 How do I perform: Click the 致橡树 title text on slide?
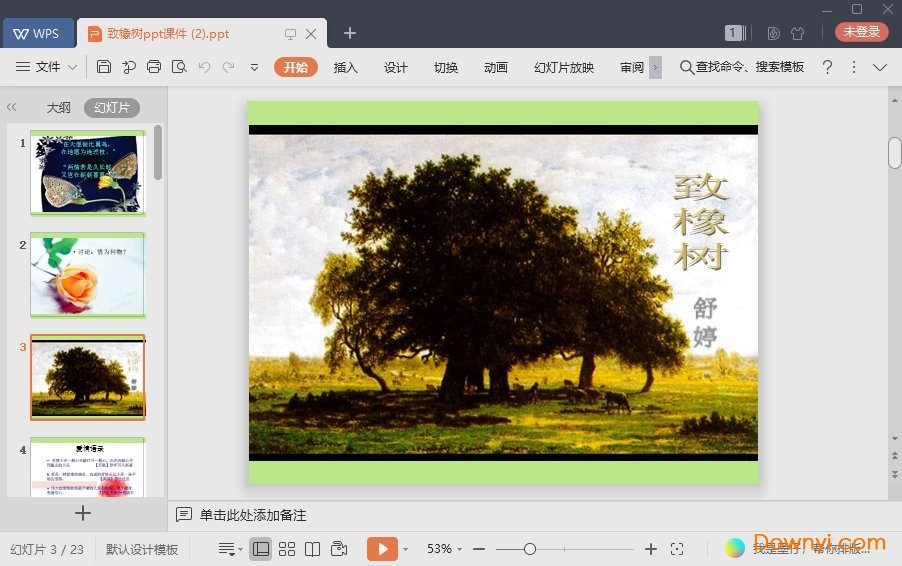coord(701,222)
